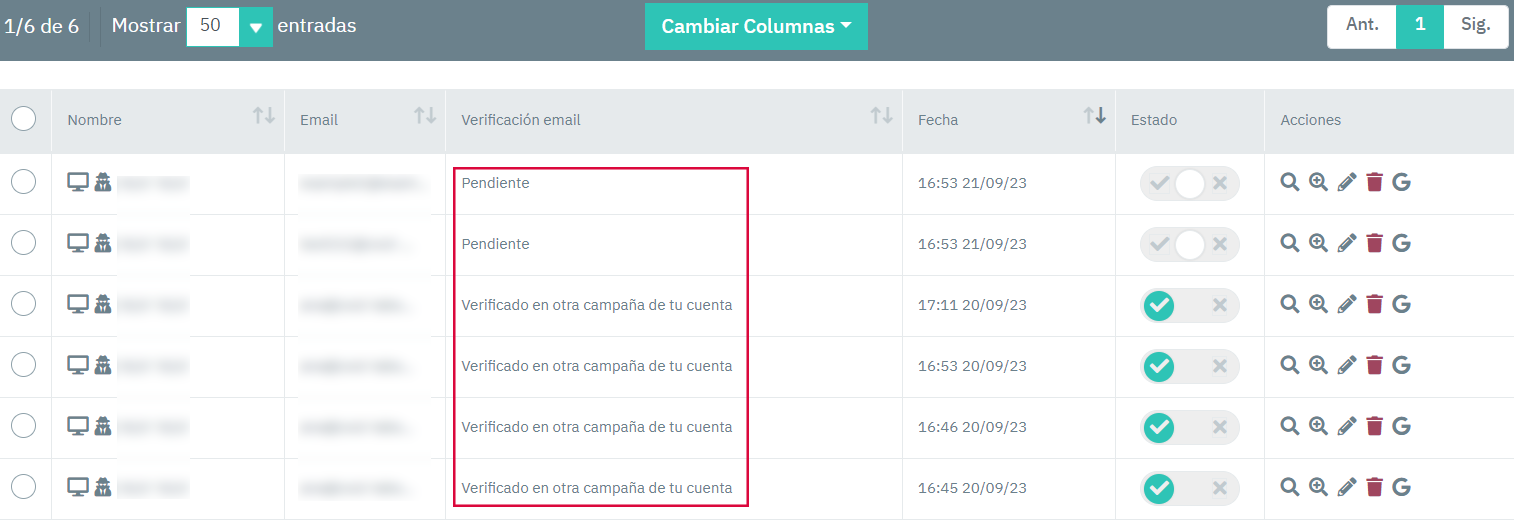Click the zoom-plus icon in the 17:11 20/09/23 row
Screen dimensions: 1514x526
pyautogui.click(x=1318, y=304)
